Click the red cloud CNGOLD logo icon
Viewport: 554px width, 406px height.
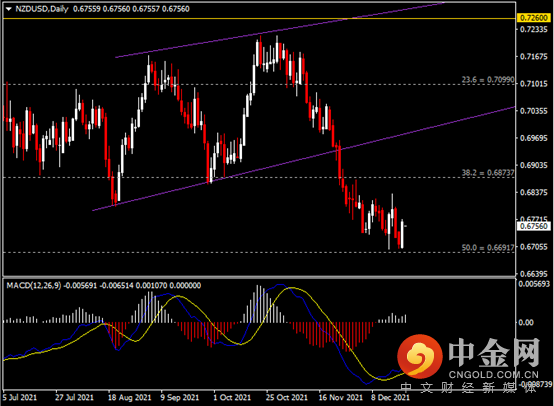tap(420, 356)
